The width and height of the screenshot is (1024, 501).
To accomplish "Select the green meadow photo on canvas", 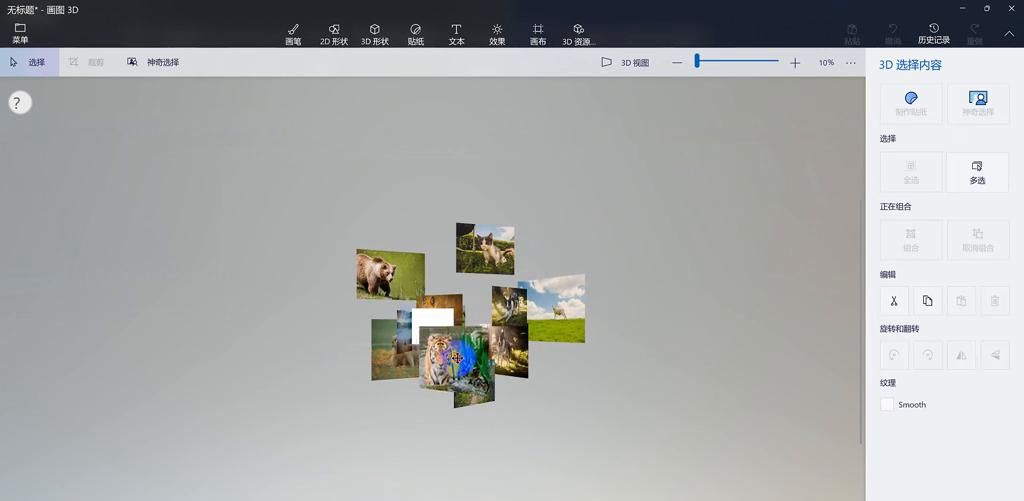I will click(x=557, y=308).
